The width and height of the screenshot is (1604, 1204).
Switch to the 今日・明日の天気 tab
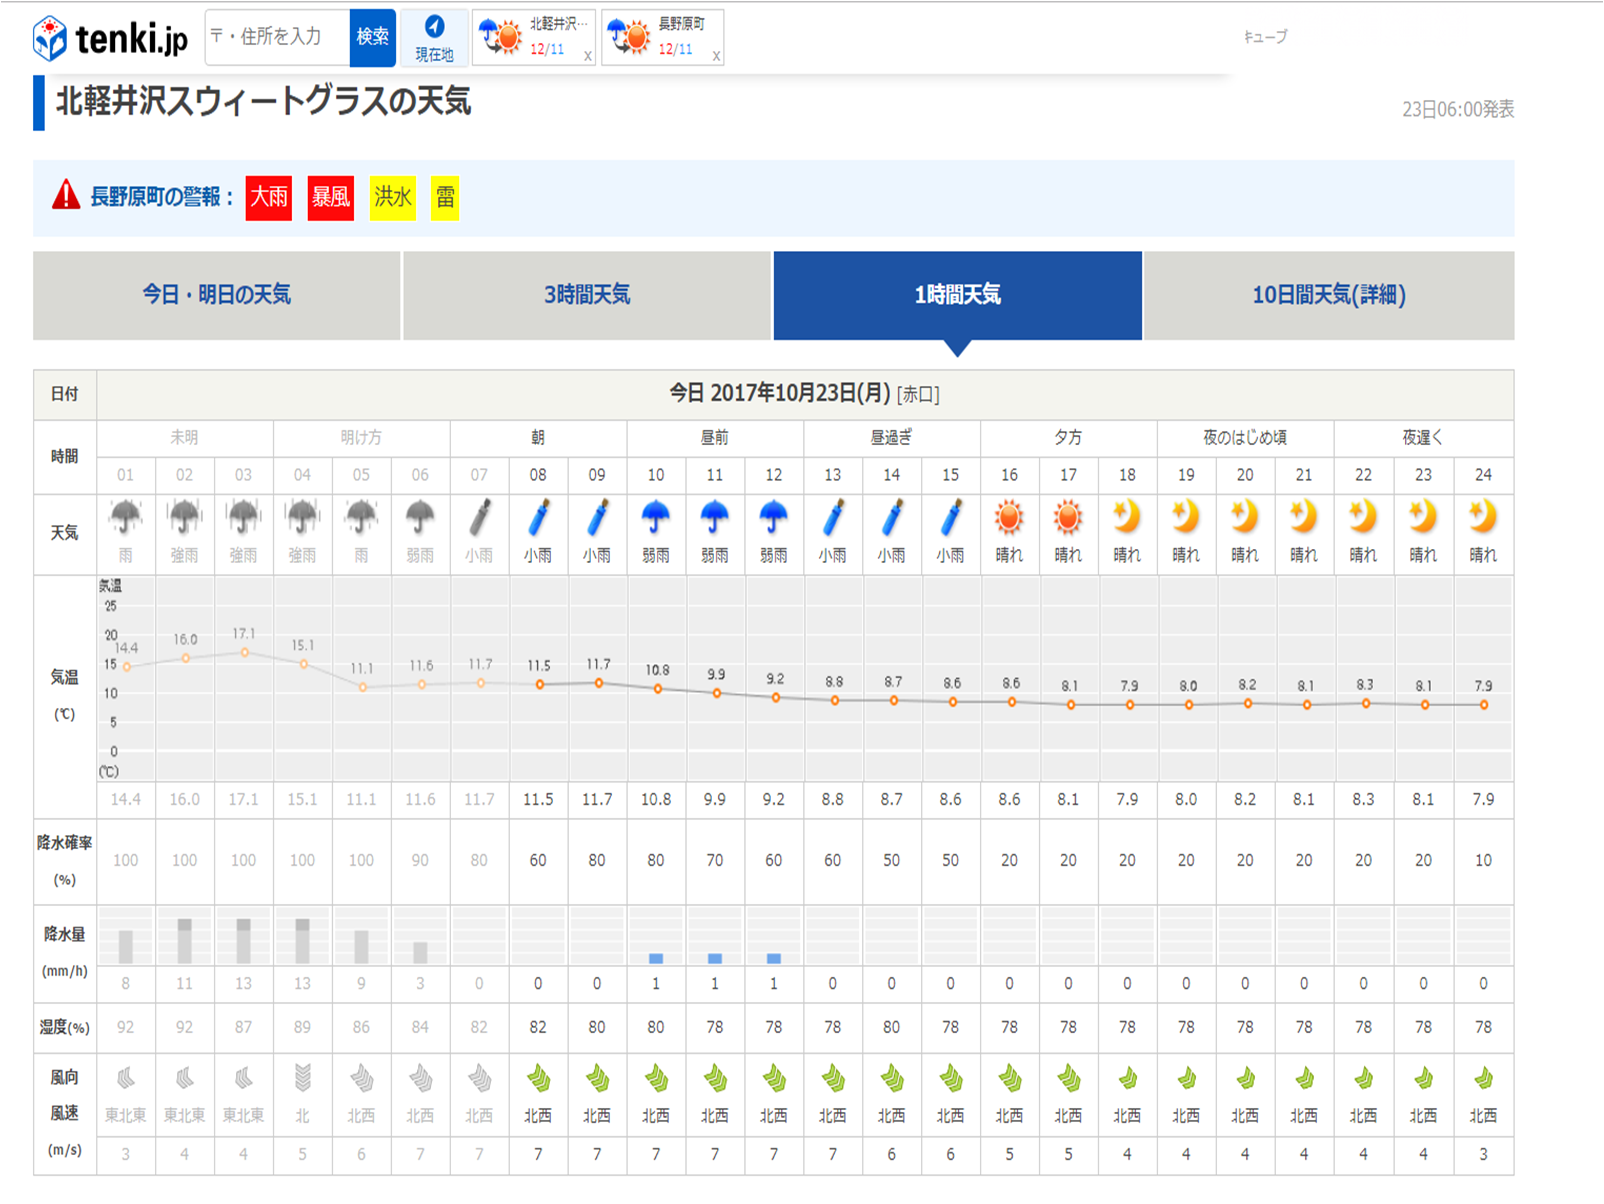217,295
